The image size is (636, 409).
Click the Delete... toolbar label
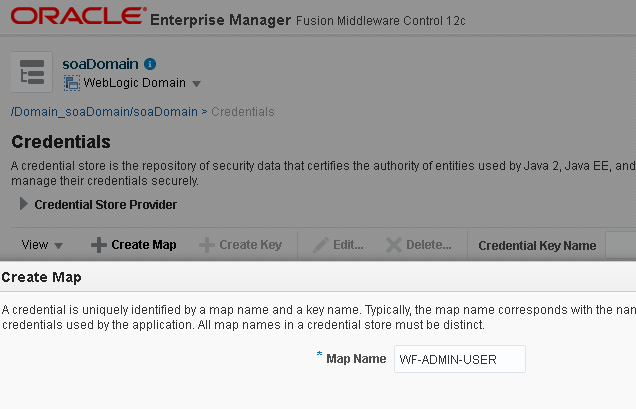click(x=428, y=245)
